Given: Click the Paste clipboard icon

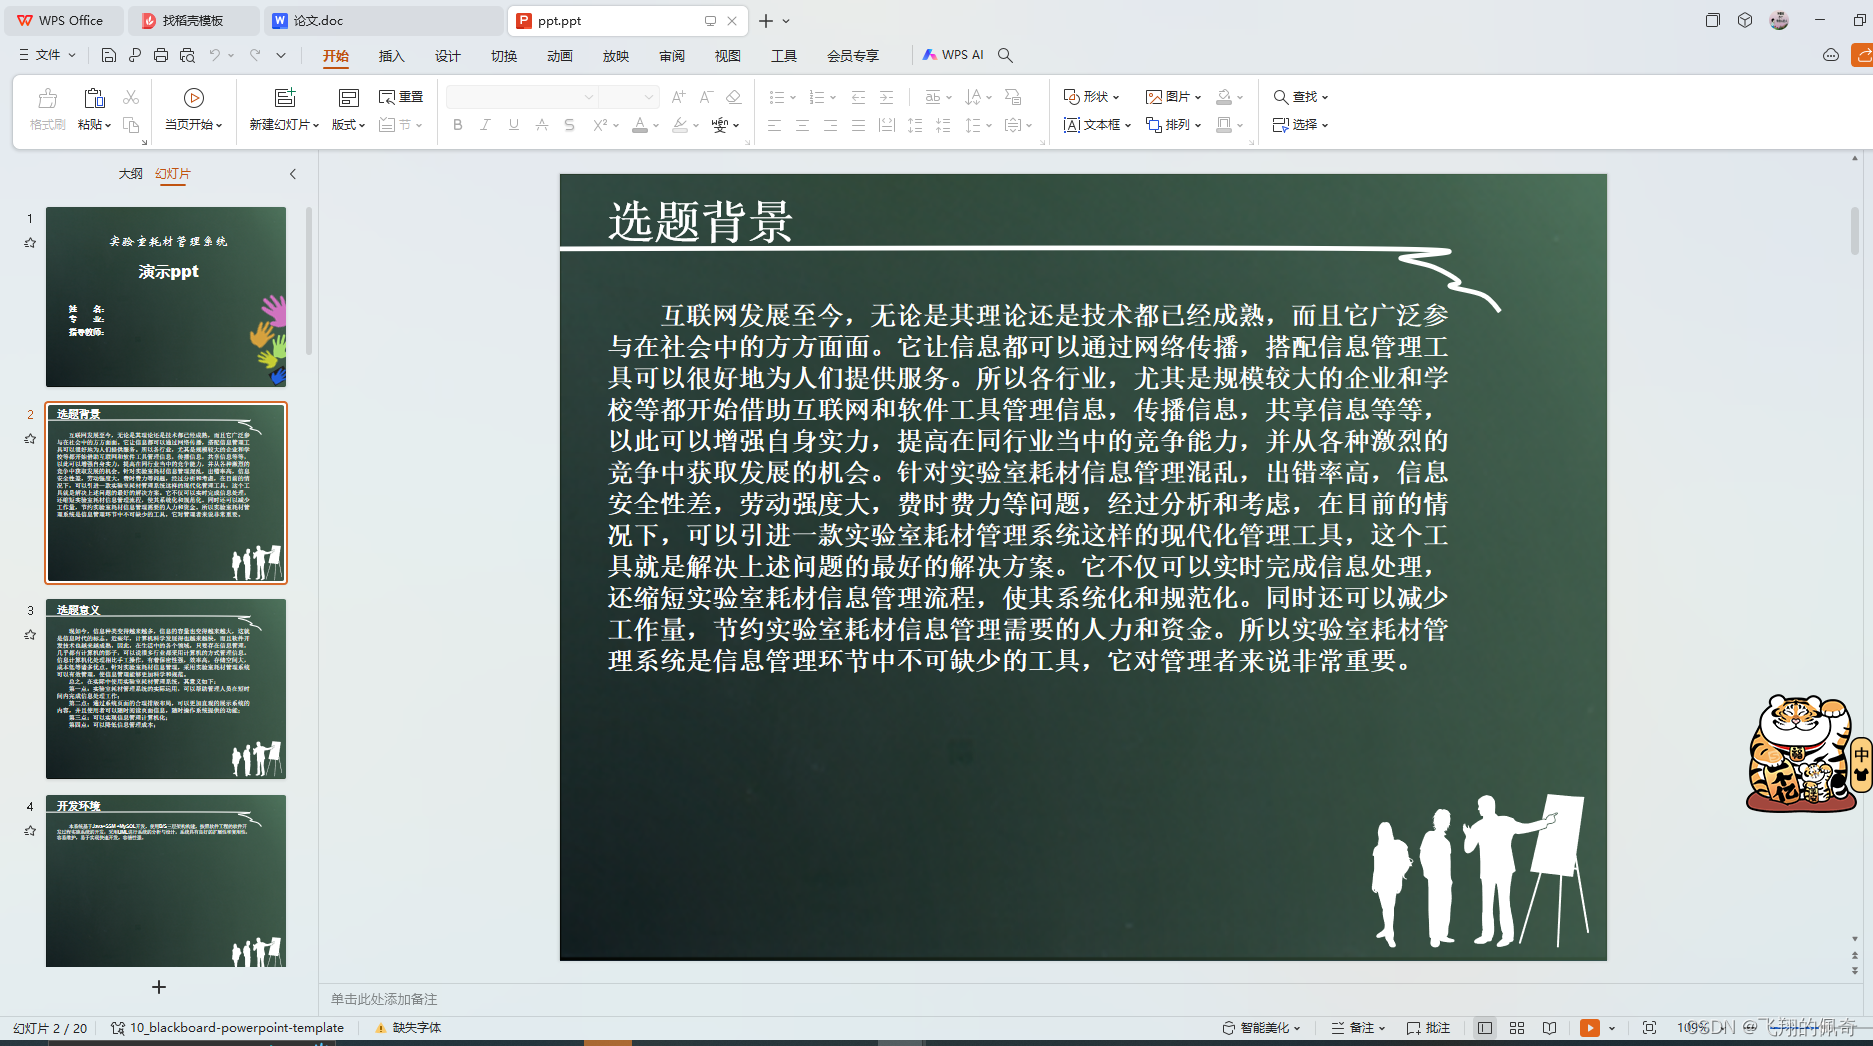Looking at the screenshot, I should [94, 98].
